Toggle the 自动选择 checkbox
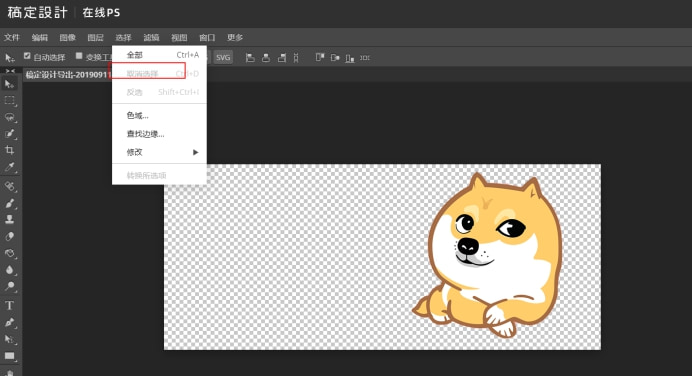This screenshot has width=692, height=377. click(x=27, y=56)
